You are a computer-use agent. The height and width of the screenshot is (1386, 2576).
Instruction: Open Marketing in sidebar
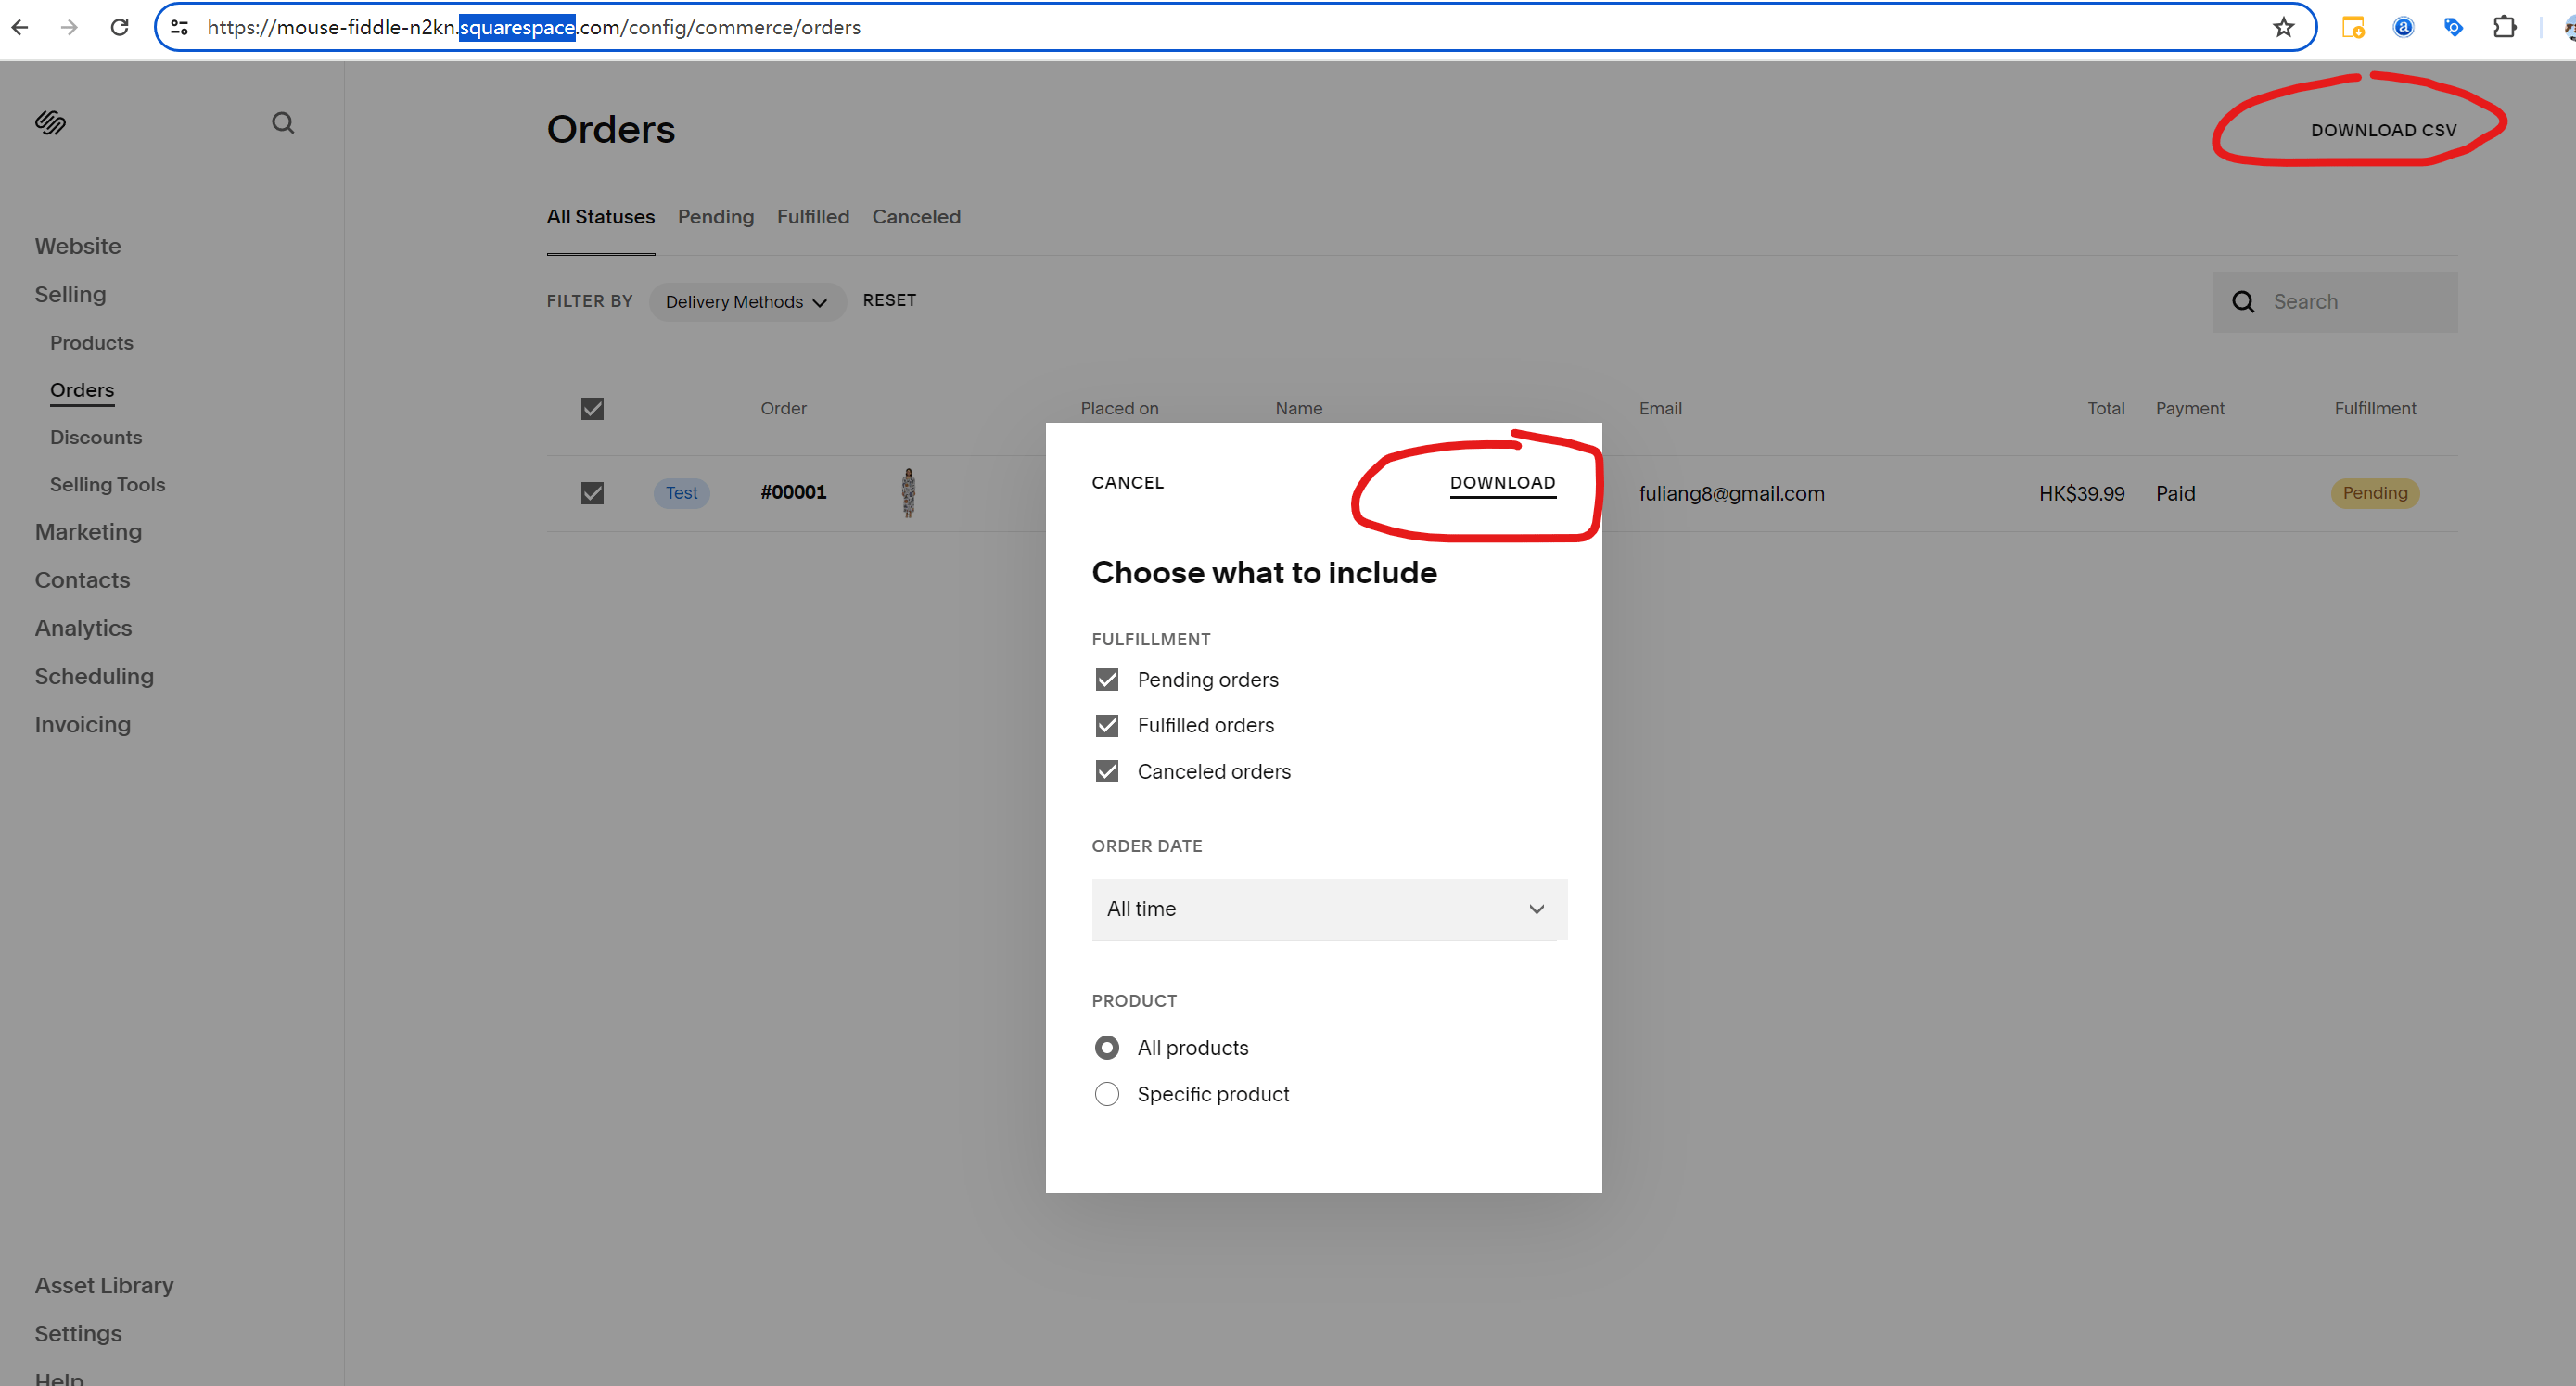click(88, 532)
